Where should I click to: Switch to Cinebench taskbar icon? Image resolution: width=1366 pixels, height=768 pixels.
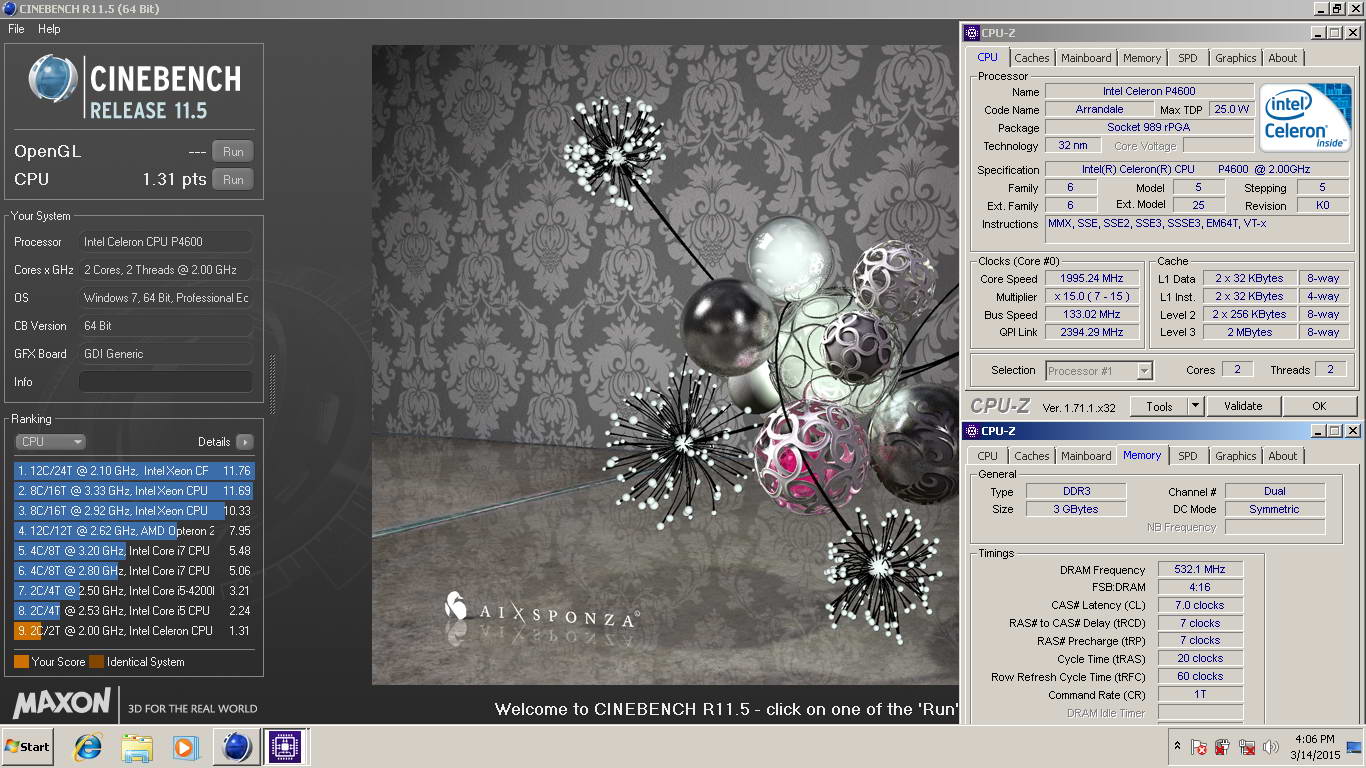pos(237,747)
